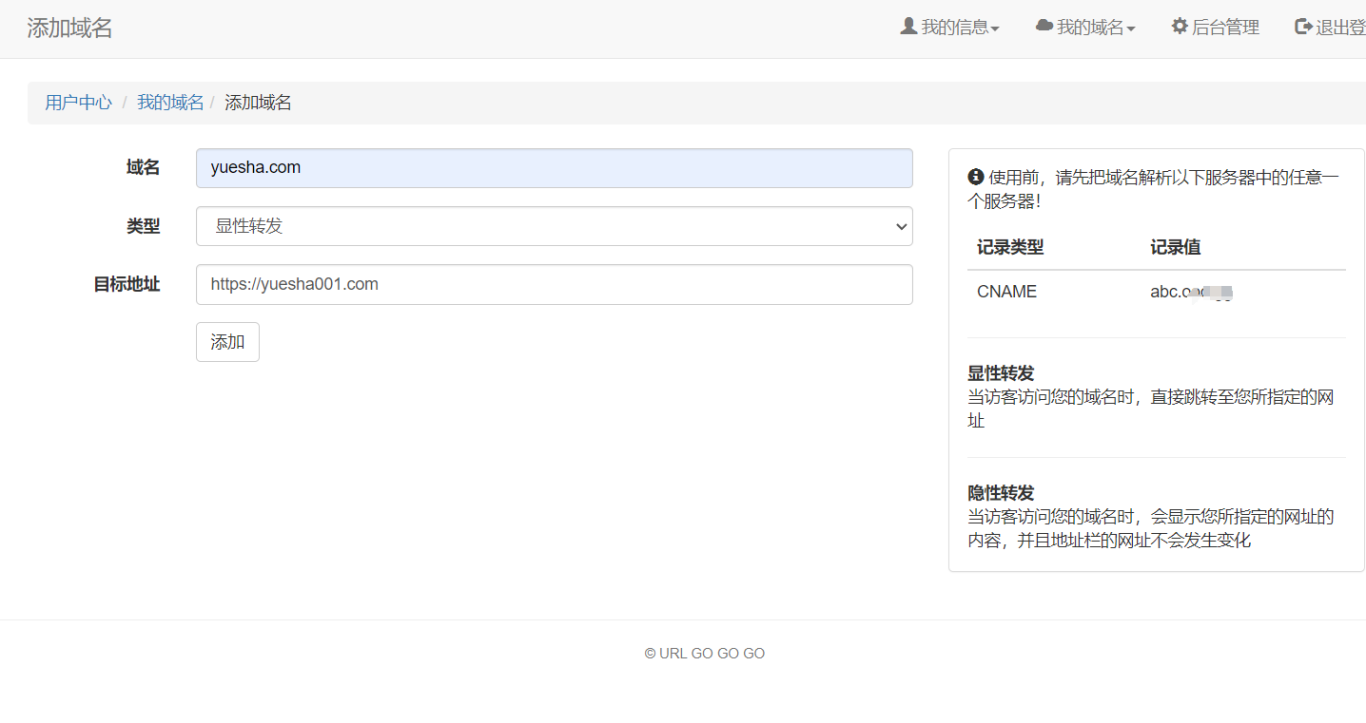Click the cloud icon beside 我的域名
The image size is (1366, 723).
pos(1044,27)
